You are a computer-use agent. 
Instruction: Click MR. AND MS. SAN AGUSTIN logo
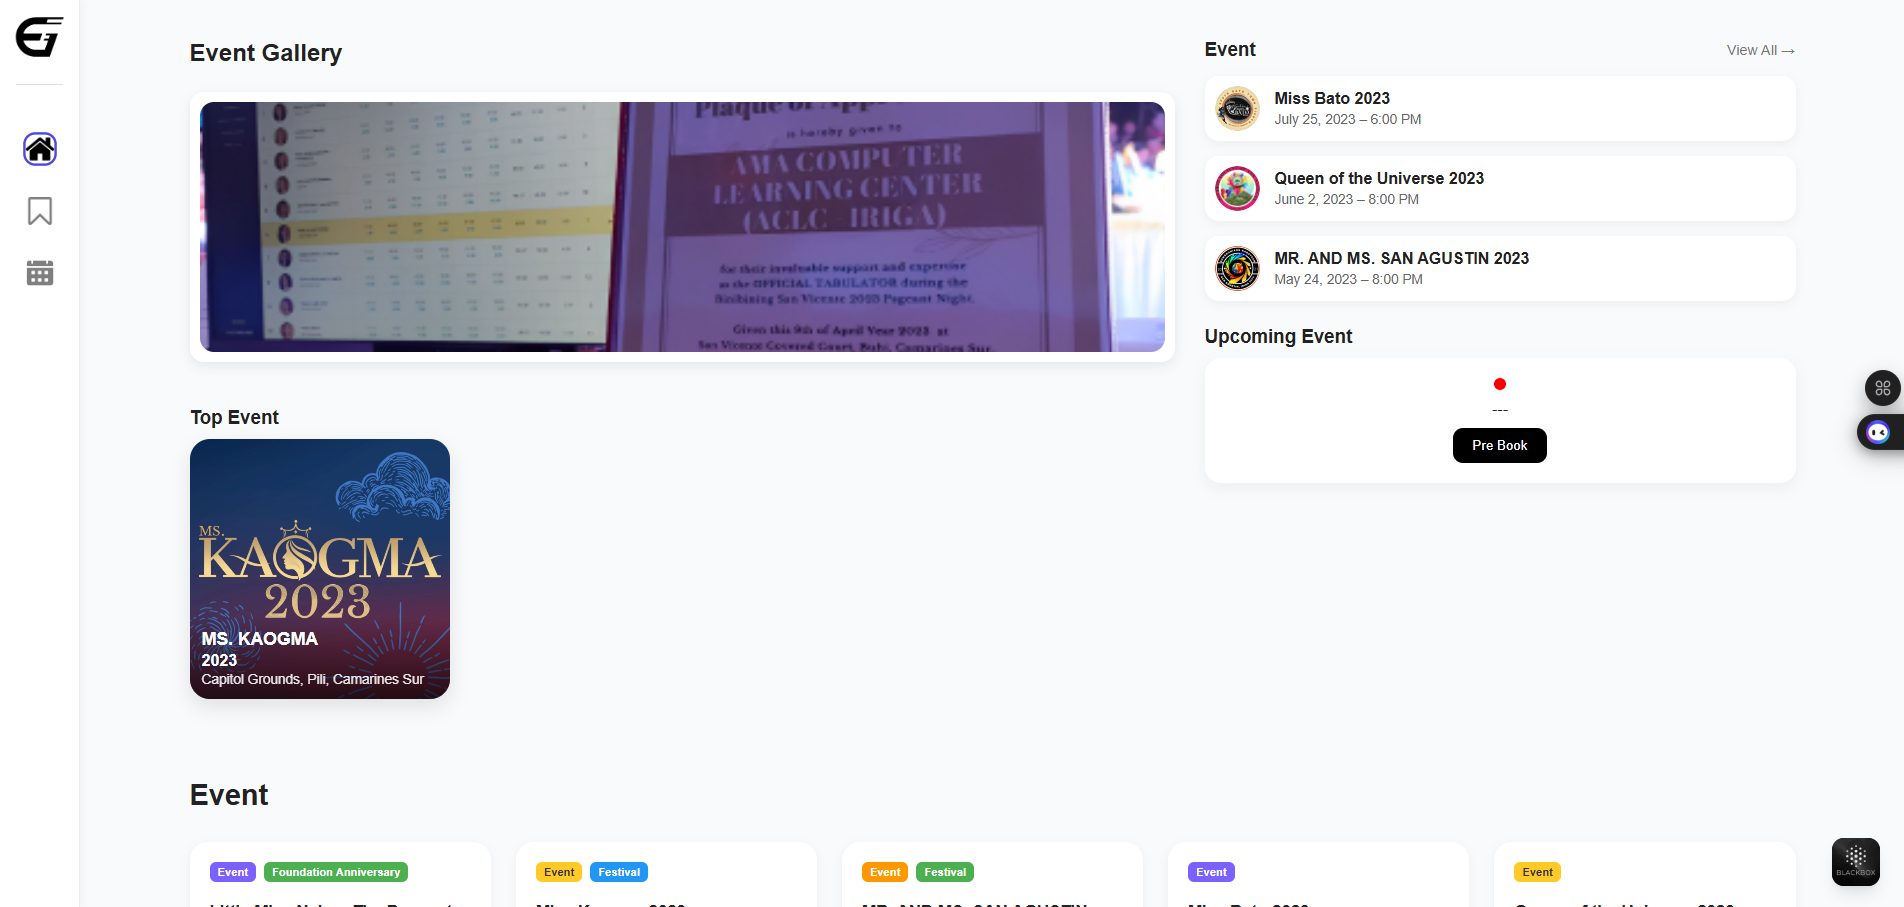pos(1237,268)
